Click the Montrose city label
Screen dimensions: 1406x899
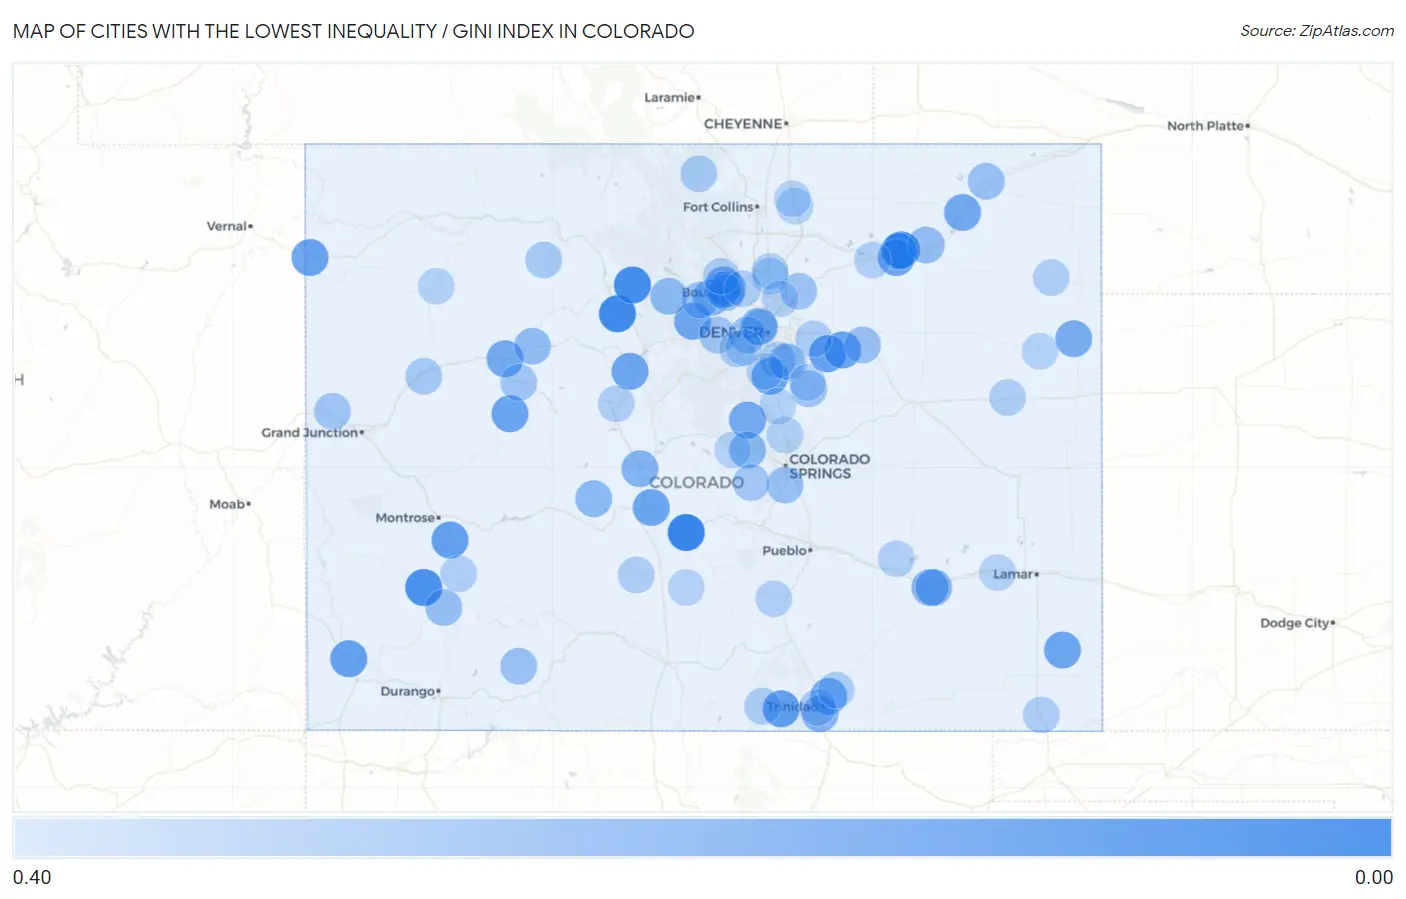click(x=407, y=518)
